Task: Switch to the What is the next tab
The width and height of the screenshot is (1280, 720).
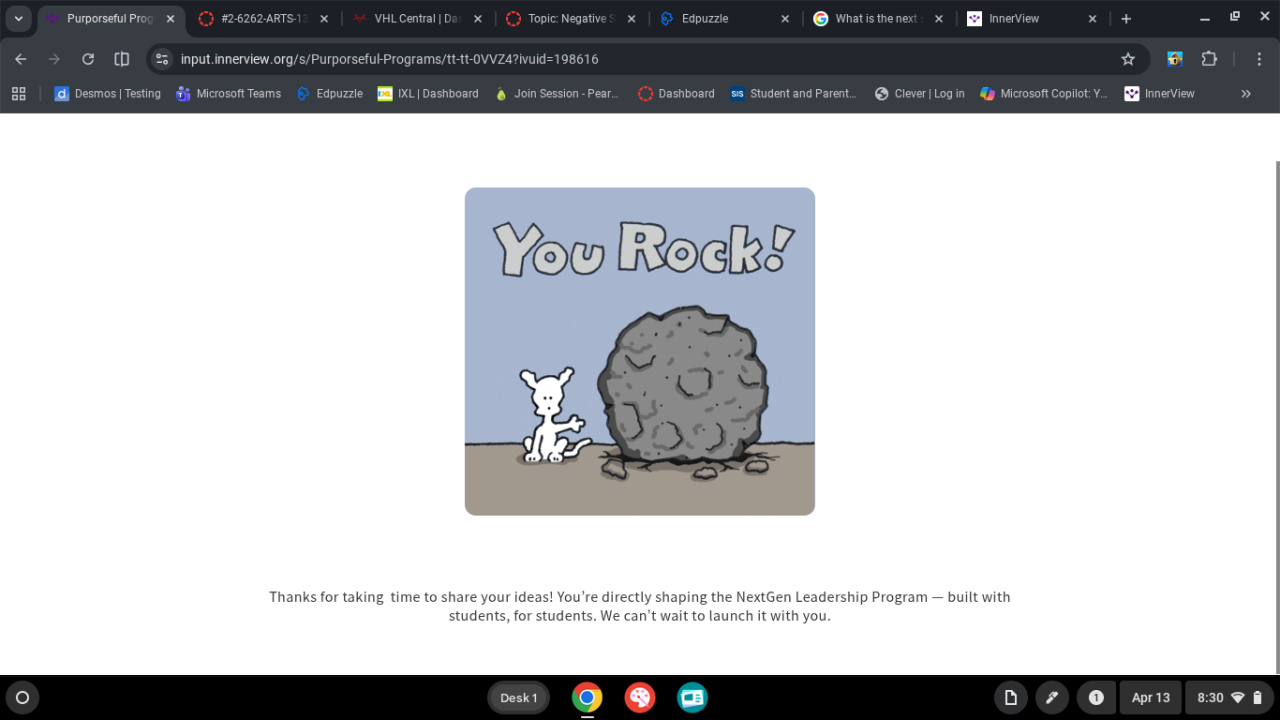Action: 879,19
